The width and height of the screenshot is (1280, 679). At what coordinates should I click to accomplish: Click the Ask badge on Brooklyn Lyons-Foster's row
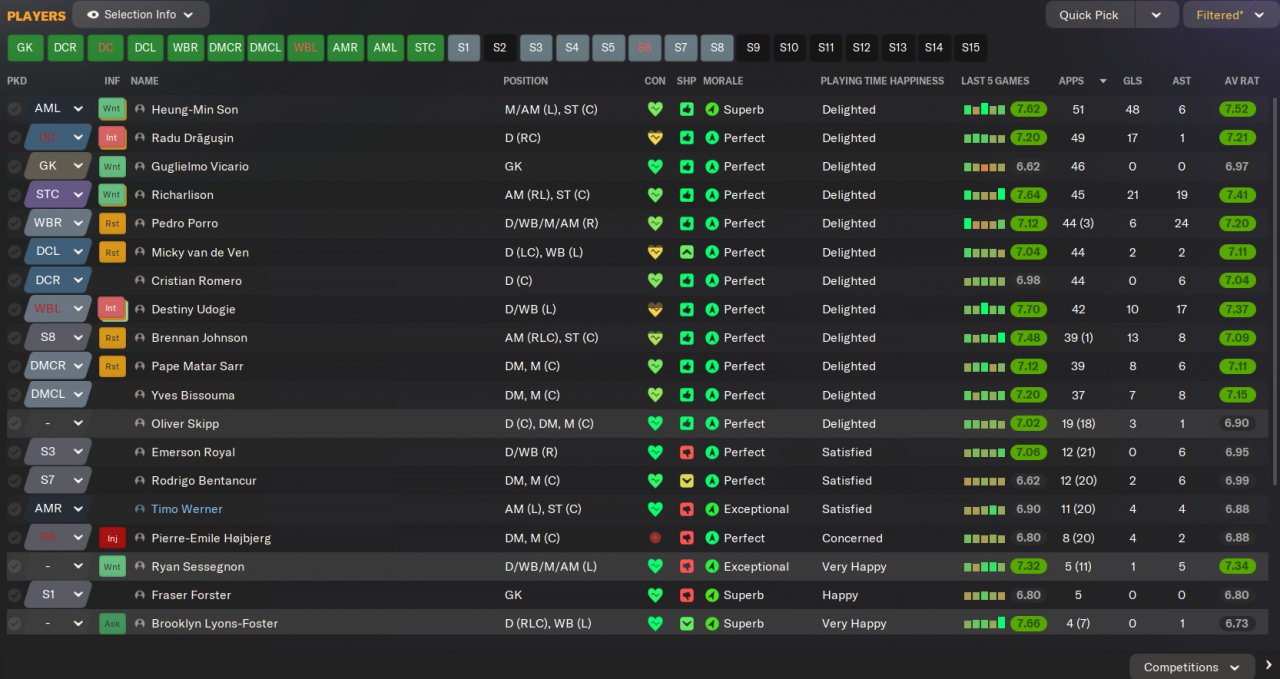pyautogui.click(x=112, y=623)
